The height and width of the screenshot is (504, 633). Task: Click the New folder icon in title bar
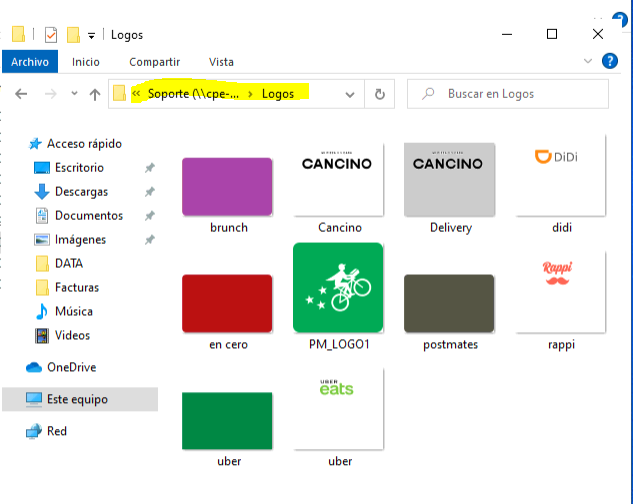pyautogui.click(x=73, y=35)
